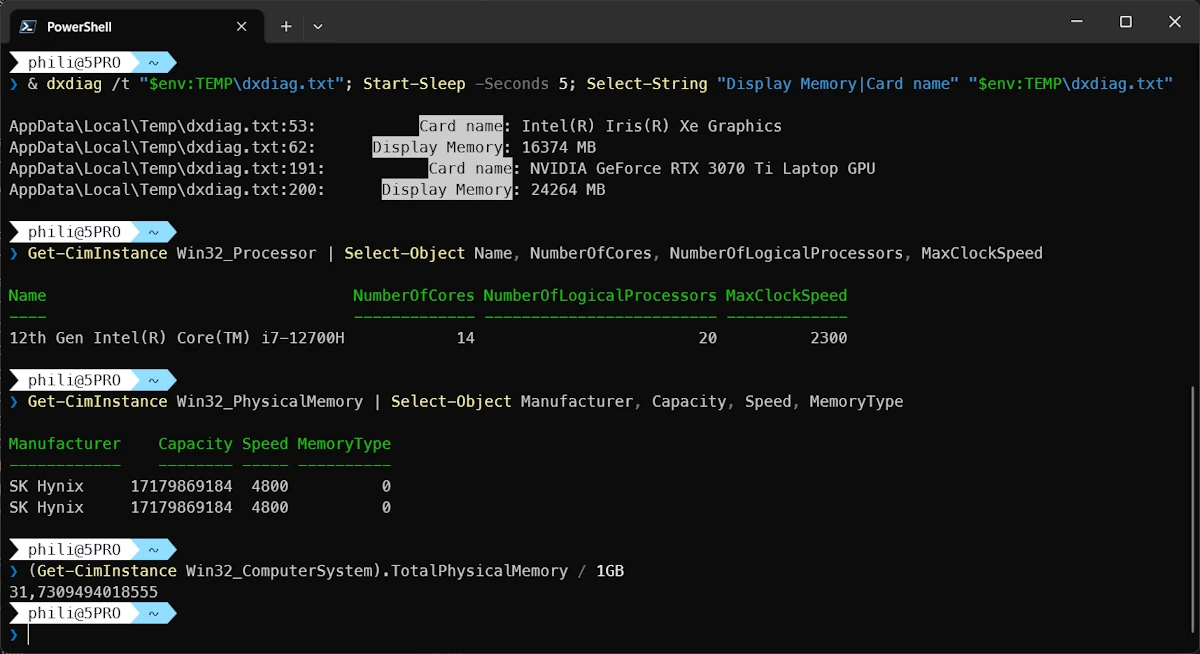Open the new-tab profile dropdown

point(318,27)
